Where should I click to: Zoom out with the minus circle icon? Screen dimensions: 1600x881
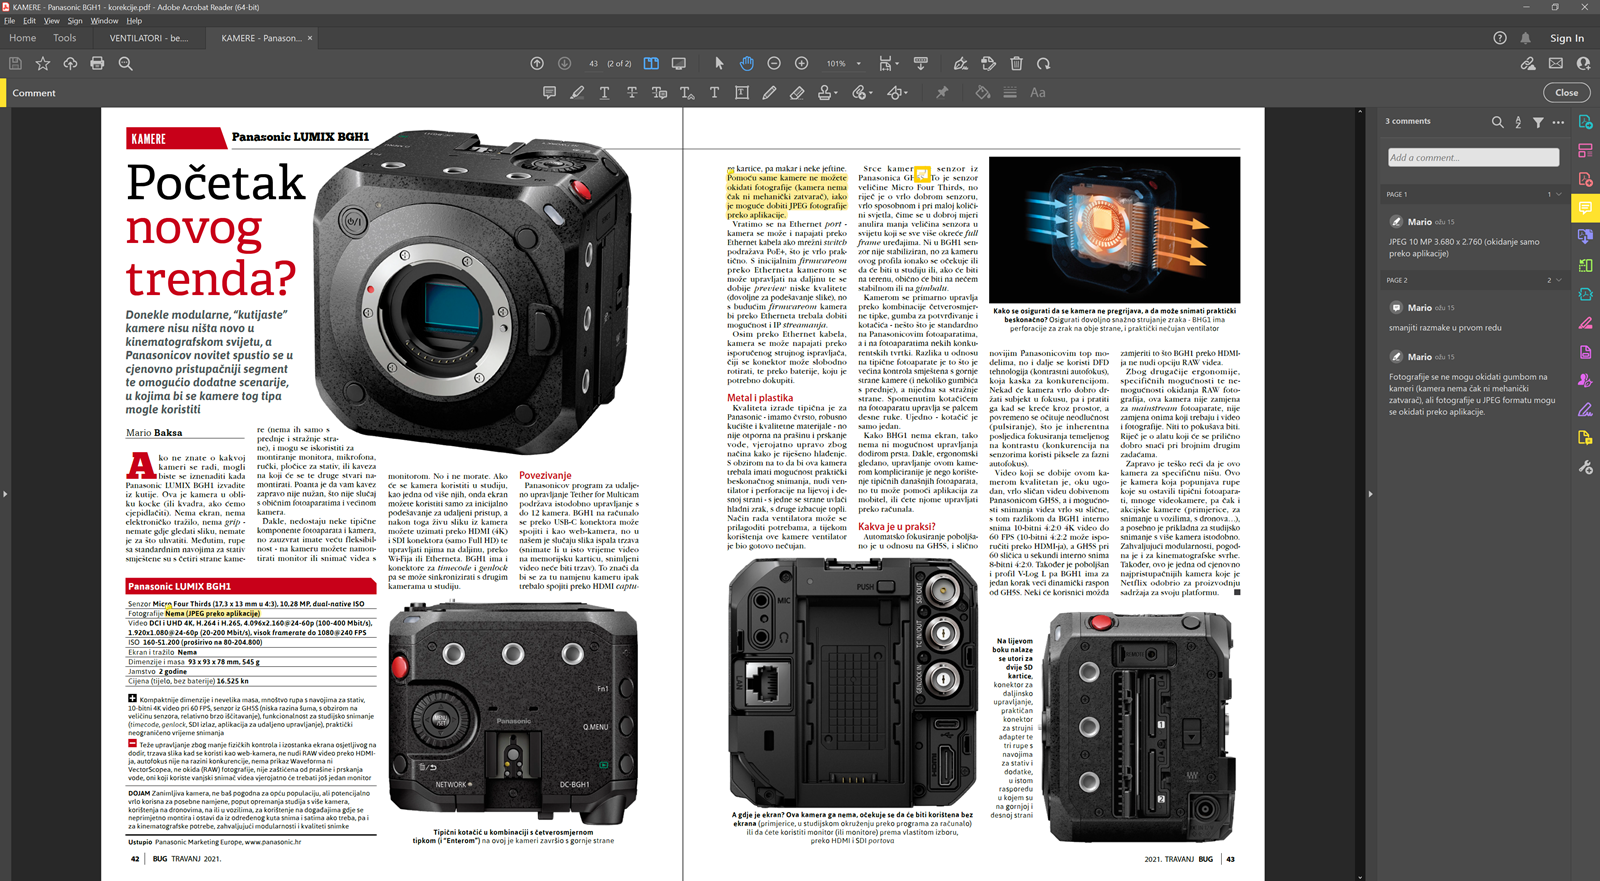[774, 63]
